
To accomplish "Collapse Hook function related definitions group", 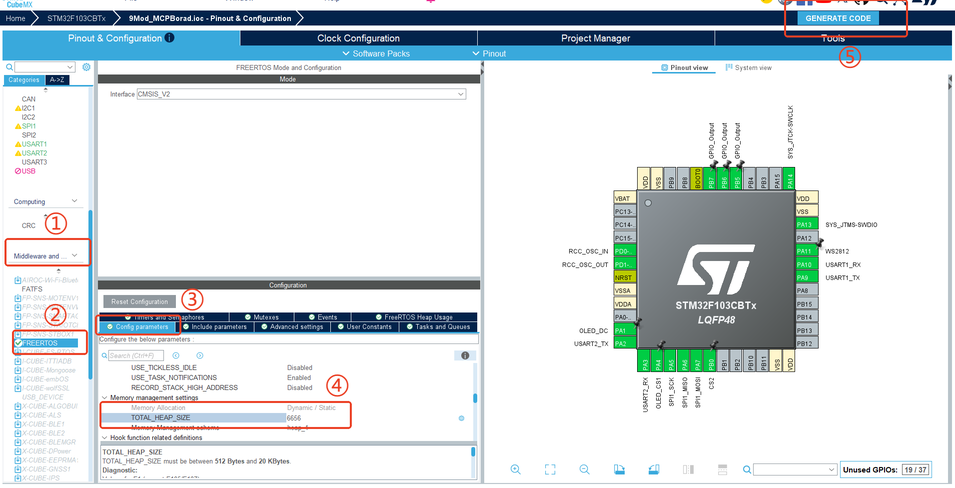I will [104, 437].
